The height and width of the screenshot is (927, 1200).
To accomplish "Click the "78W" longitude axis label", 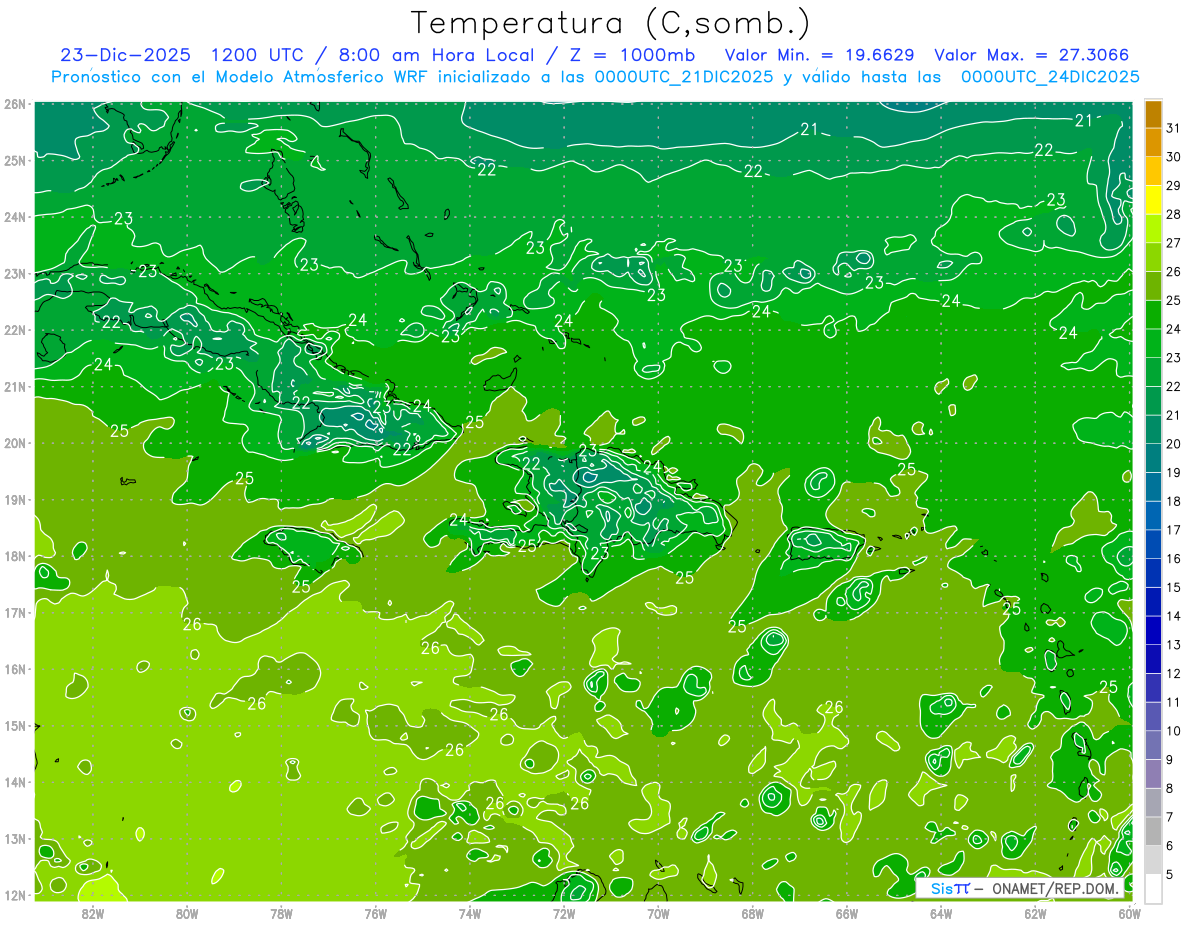I will coord(281,913).
